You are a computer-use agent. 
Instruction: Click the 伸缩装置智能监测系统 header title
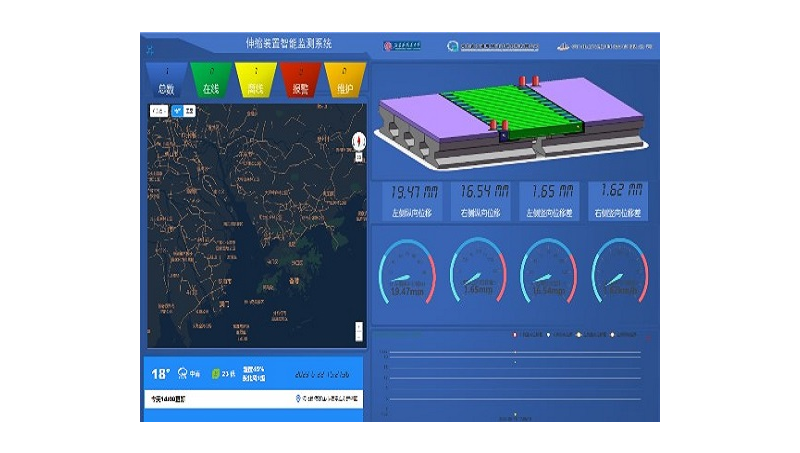(289, 43)
